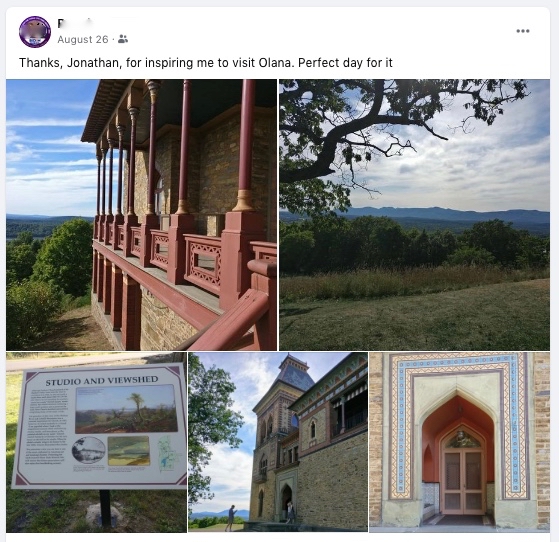The width and height of the screenshot is (559, 542).
Task: Open the Studio and Viewshed sign photo
Action: (96, 442)
